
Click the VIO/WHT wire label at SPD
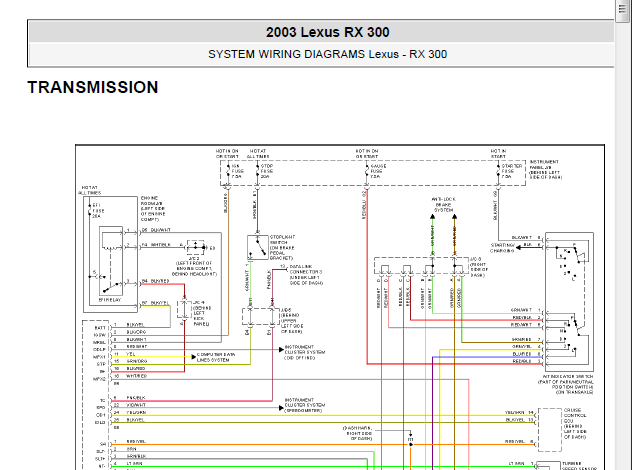tap(136, 405)
